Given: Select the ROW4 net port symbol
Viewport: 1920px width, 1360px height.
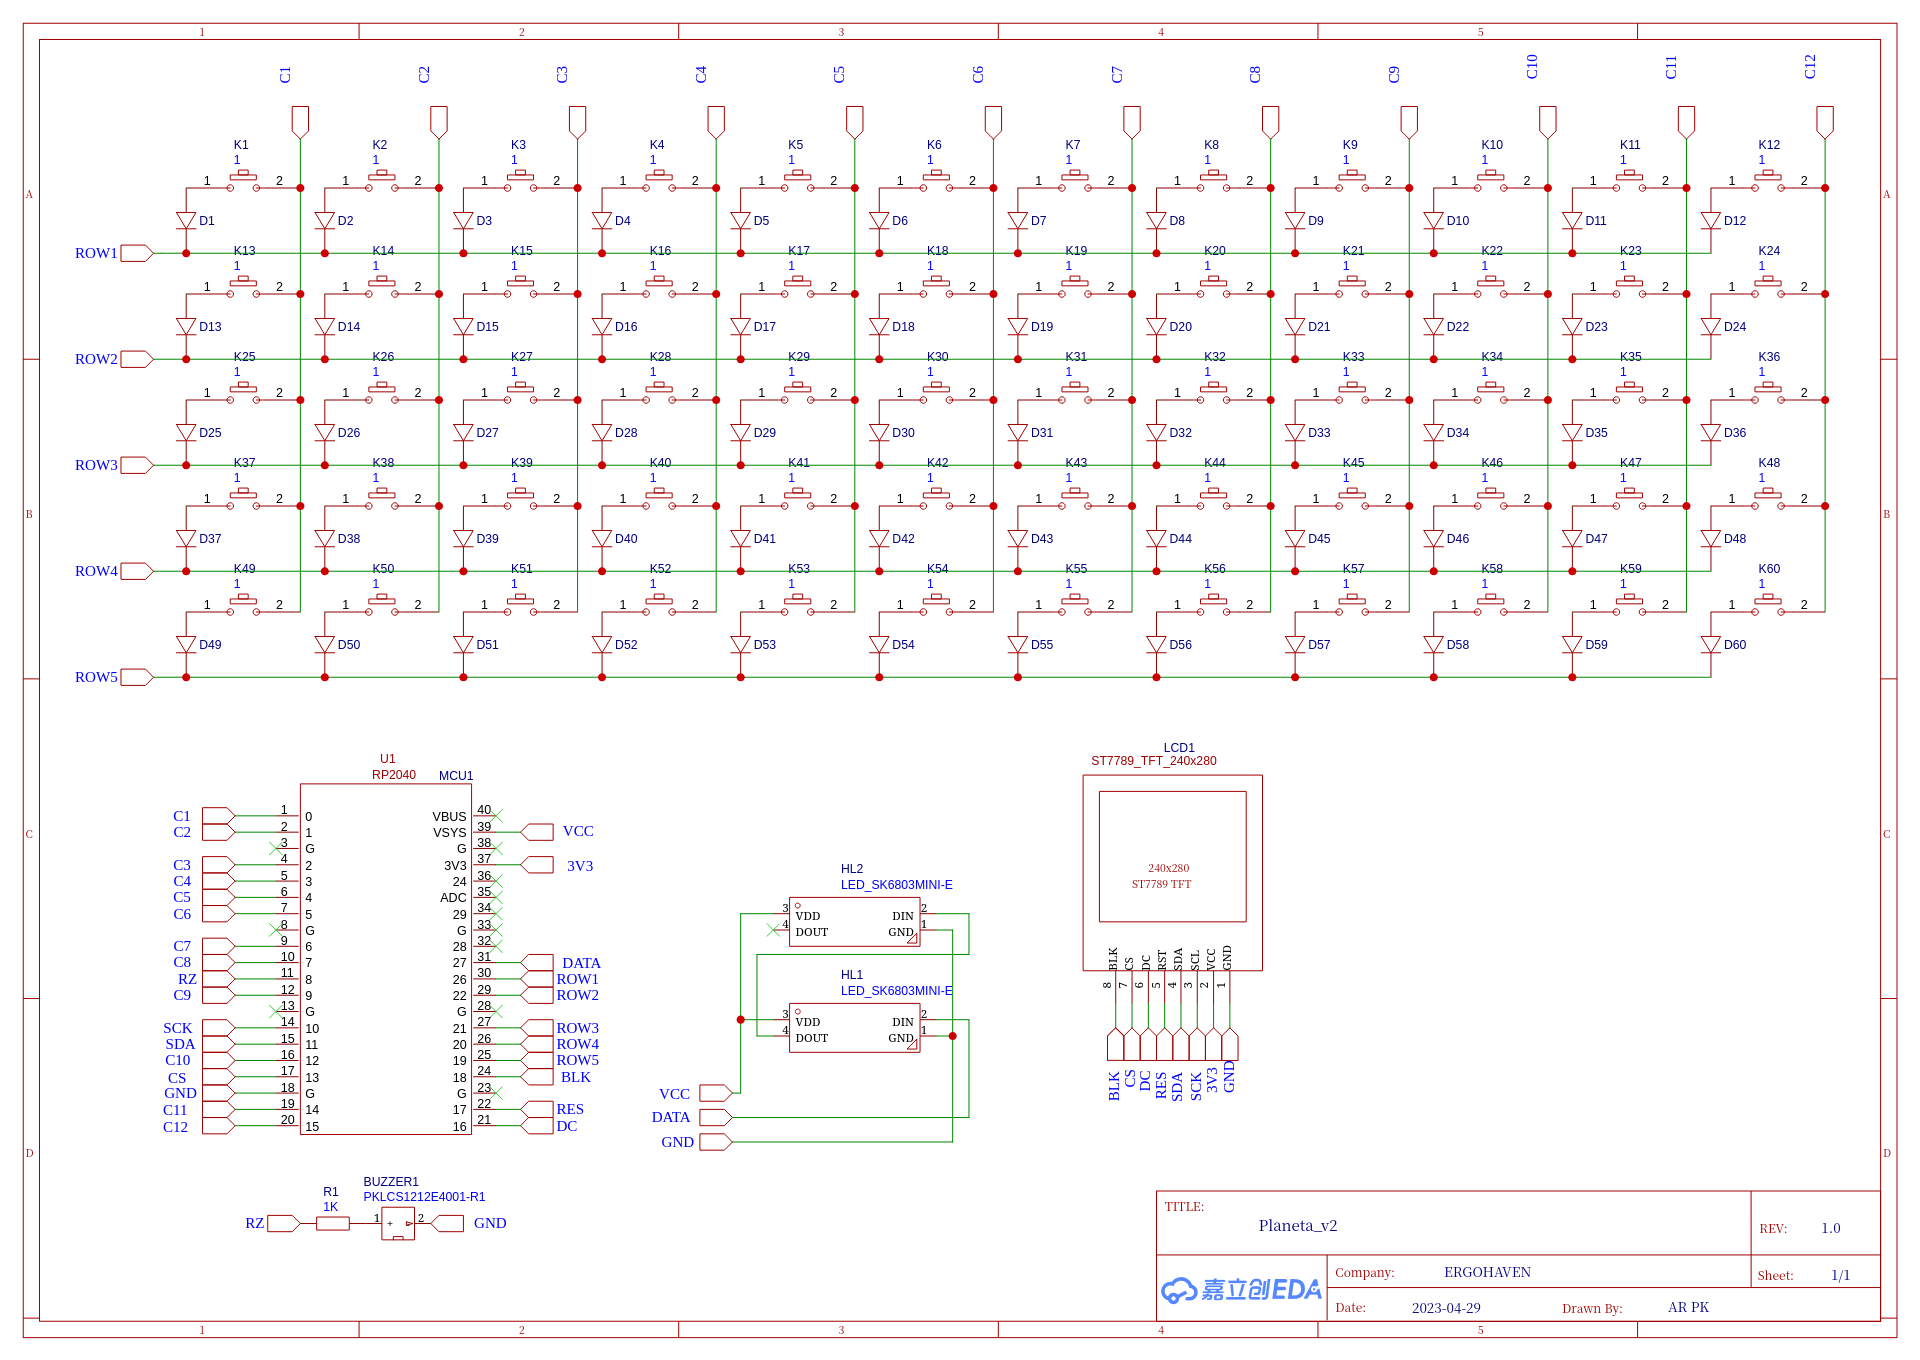Looking at the screenshot, I should point(137,571).
